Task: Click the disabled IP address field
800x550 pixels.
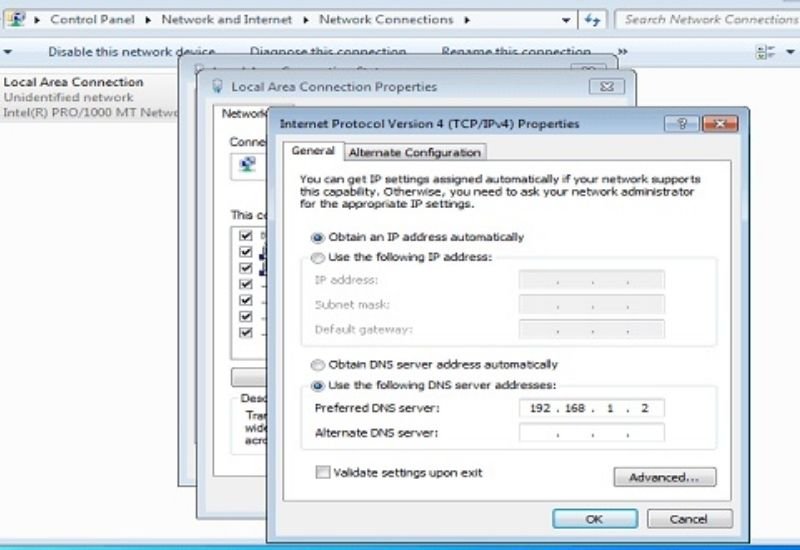Action: click(x=592, y=280)
